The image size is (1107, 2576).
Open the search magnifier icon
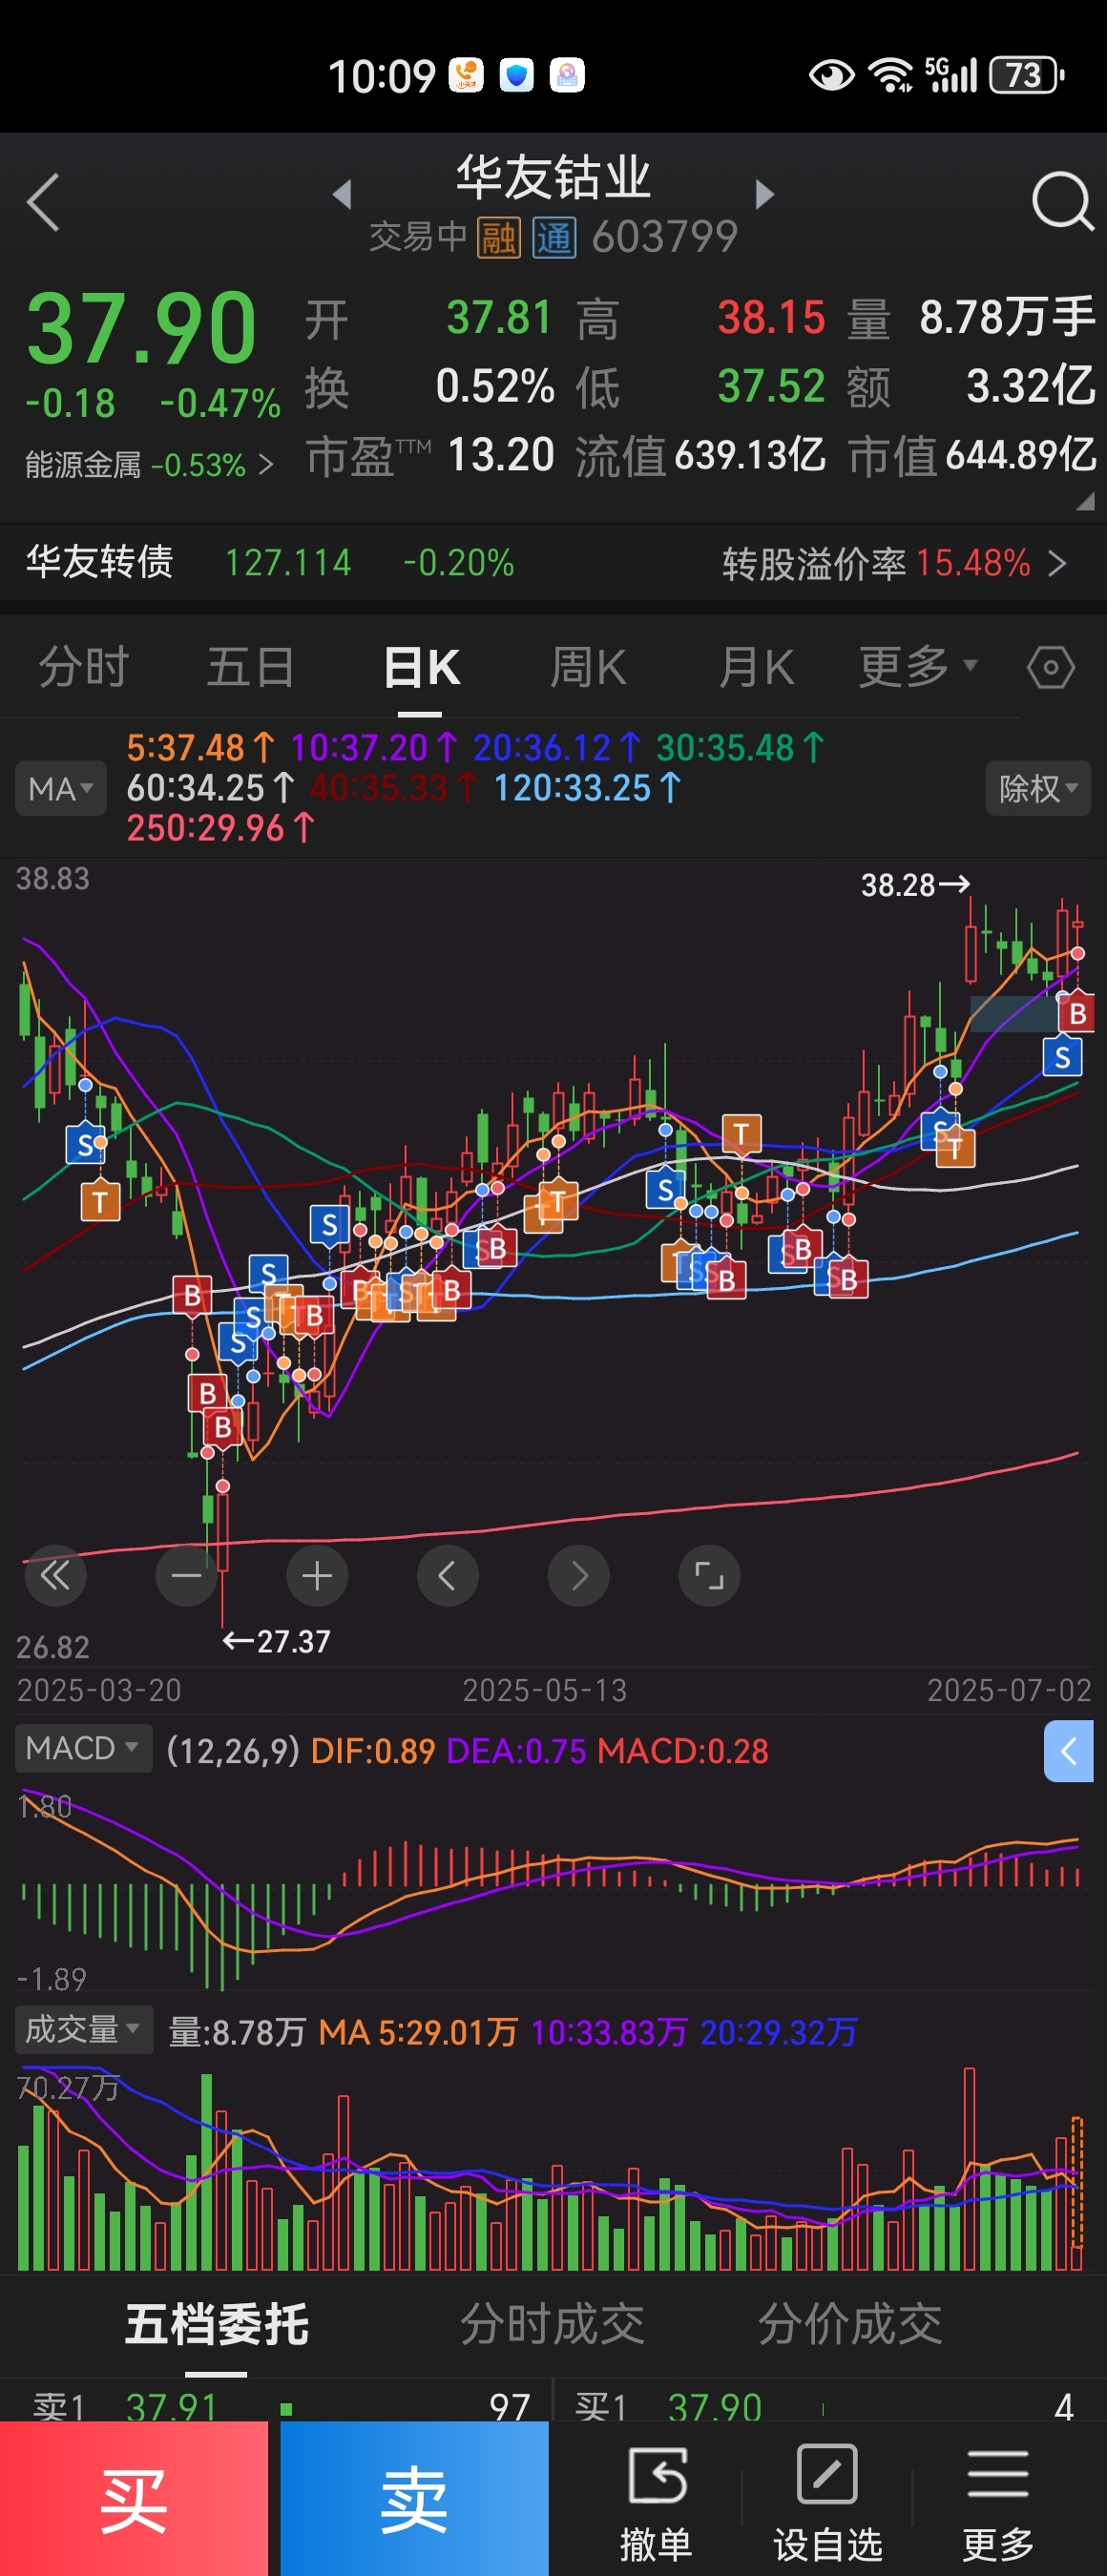(1062, 201)
